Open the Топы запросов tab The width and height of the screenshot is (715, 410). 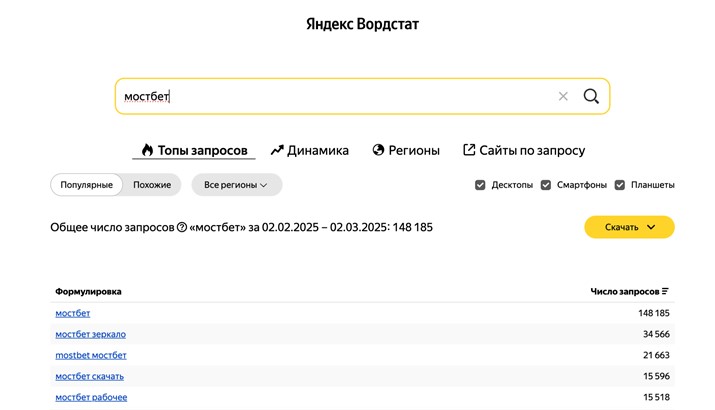[194, 150]
